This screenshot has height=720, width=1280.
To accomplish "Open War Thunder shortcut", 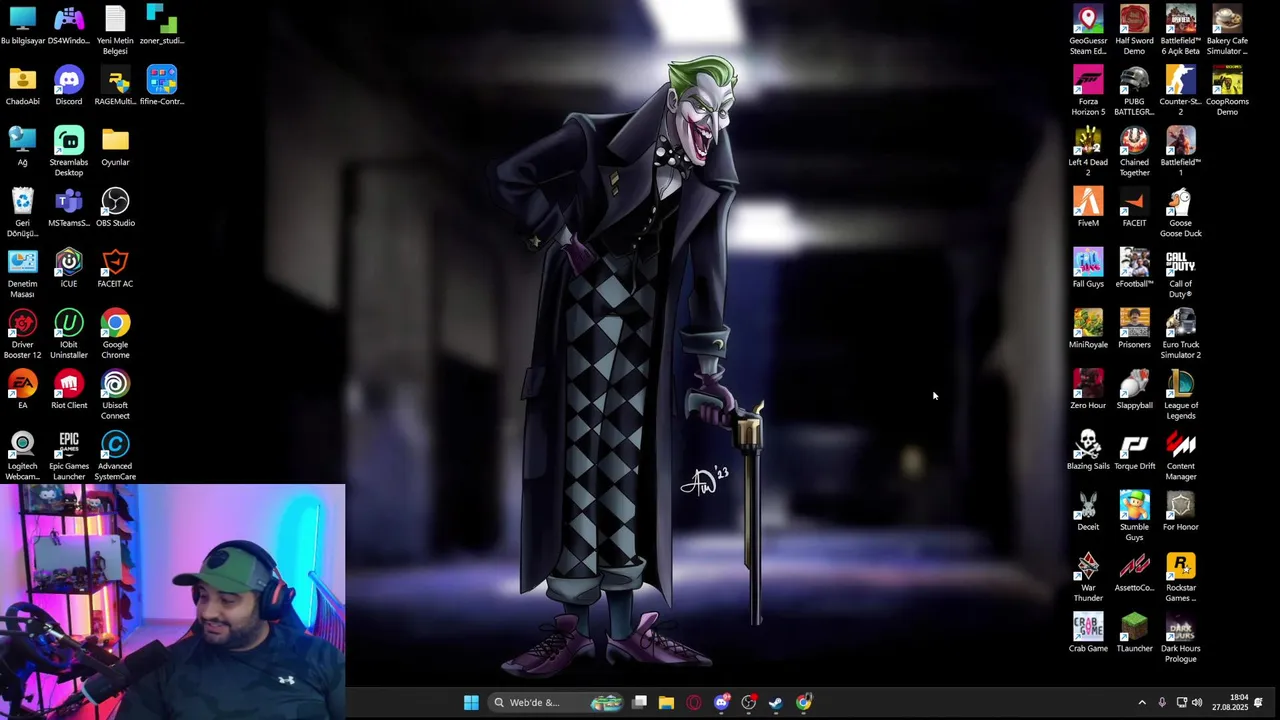I will pos(1088,577).
